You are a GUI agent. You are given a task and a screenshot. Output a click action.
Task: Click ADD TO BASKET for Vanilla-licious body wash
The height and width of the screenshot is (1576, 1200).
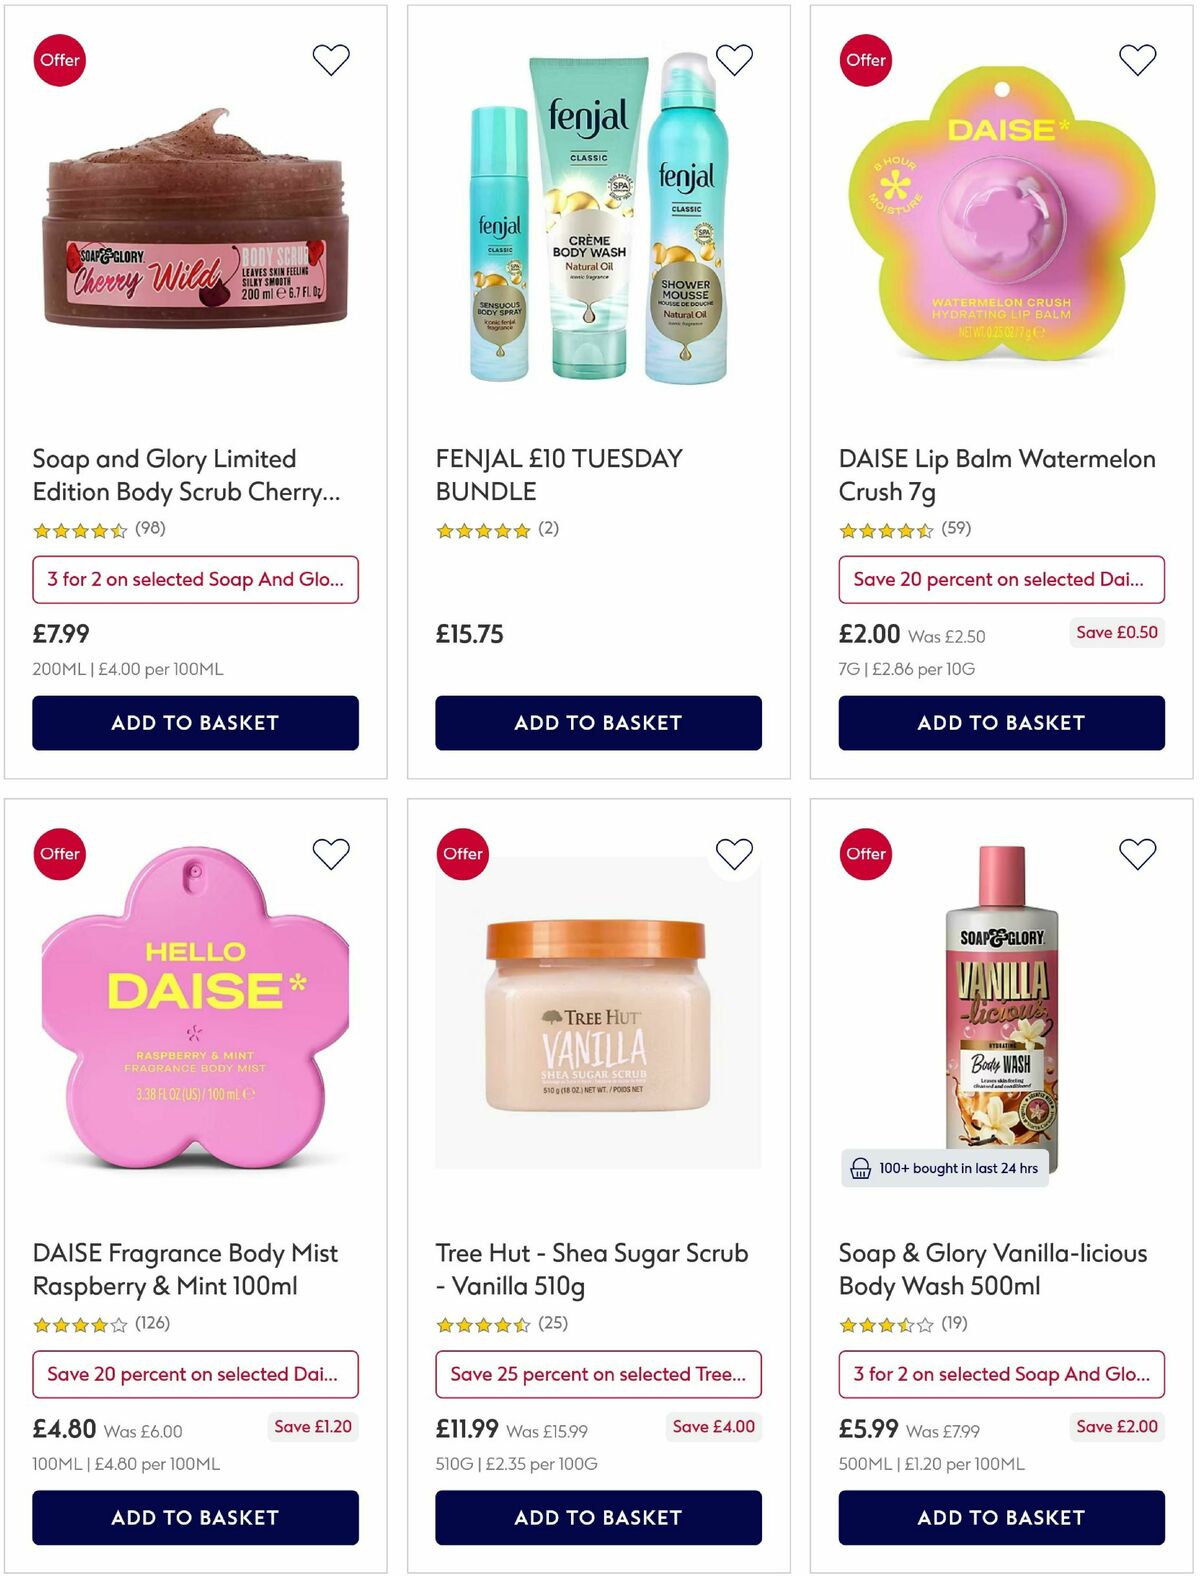tap(999, 1517)
